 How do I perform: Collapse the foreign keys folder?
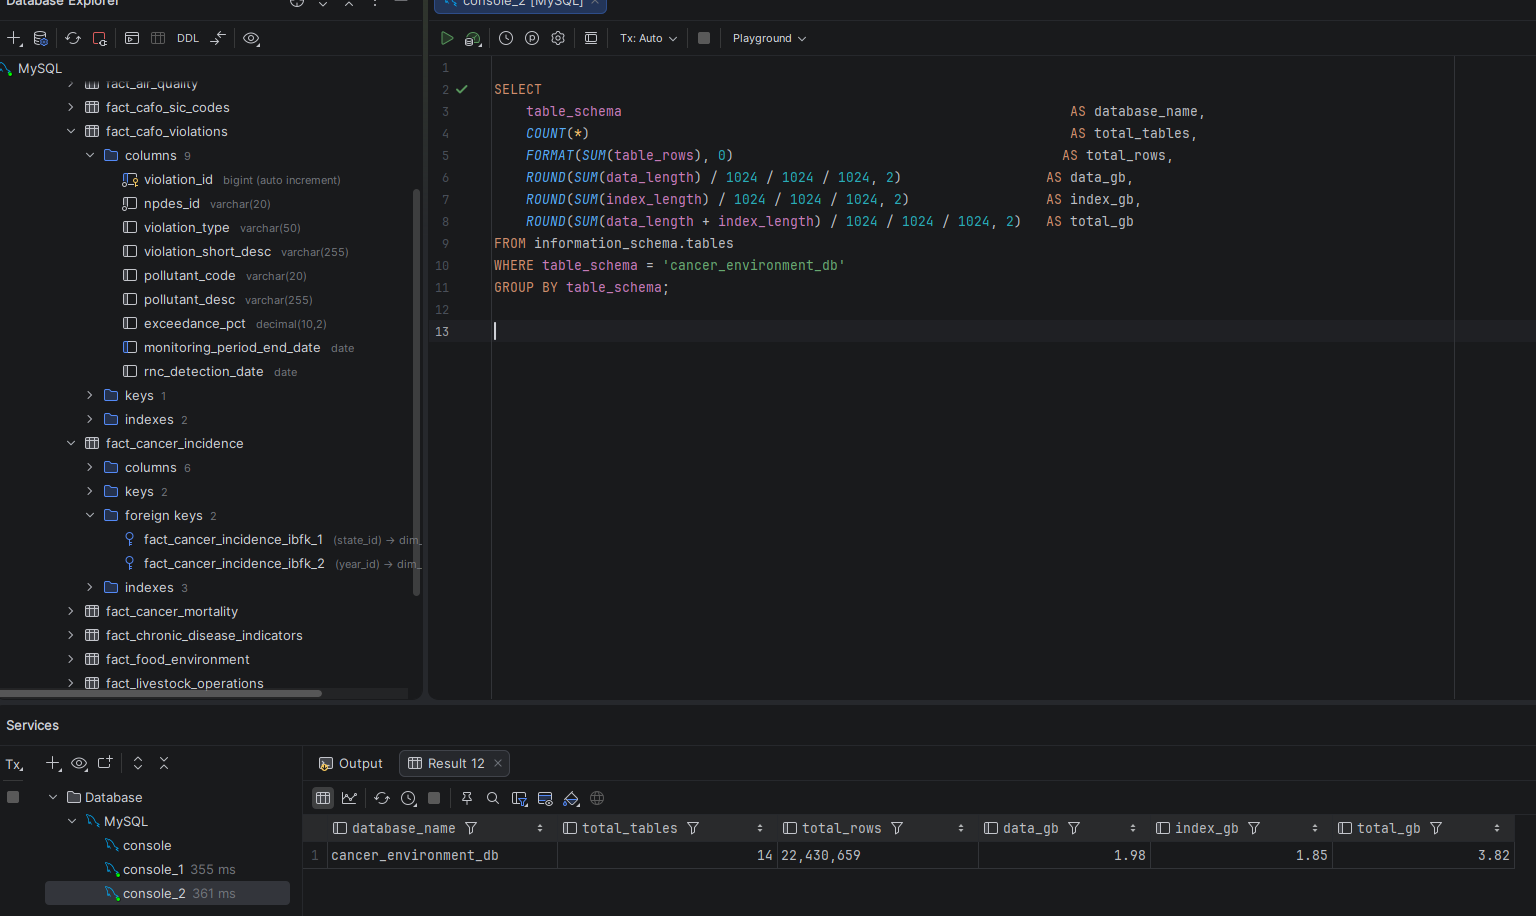click(89, 515)
